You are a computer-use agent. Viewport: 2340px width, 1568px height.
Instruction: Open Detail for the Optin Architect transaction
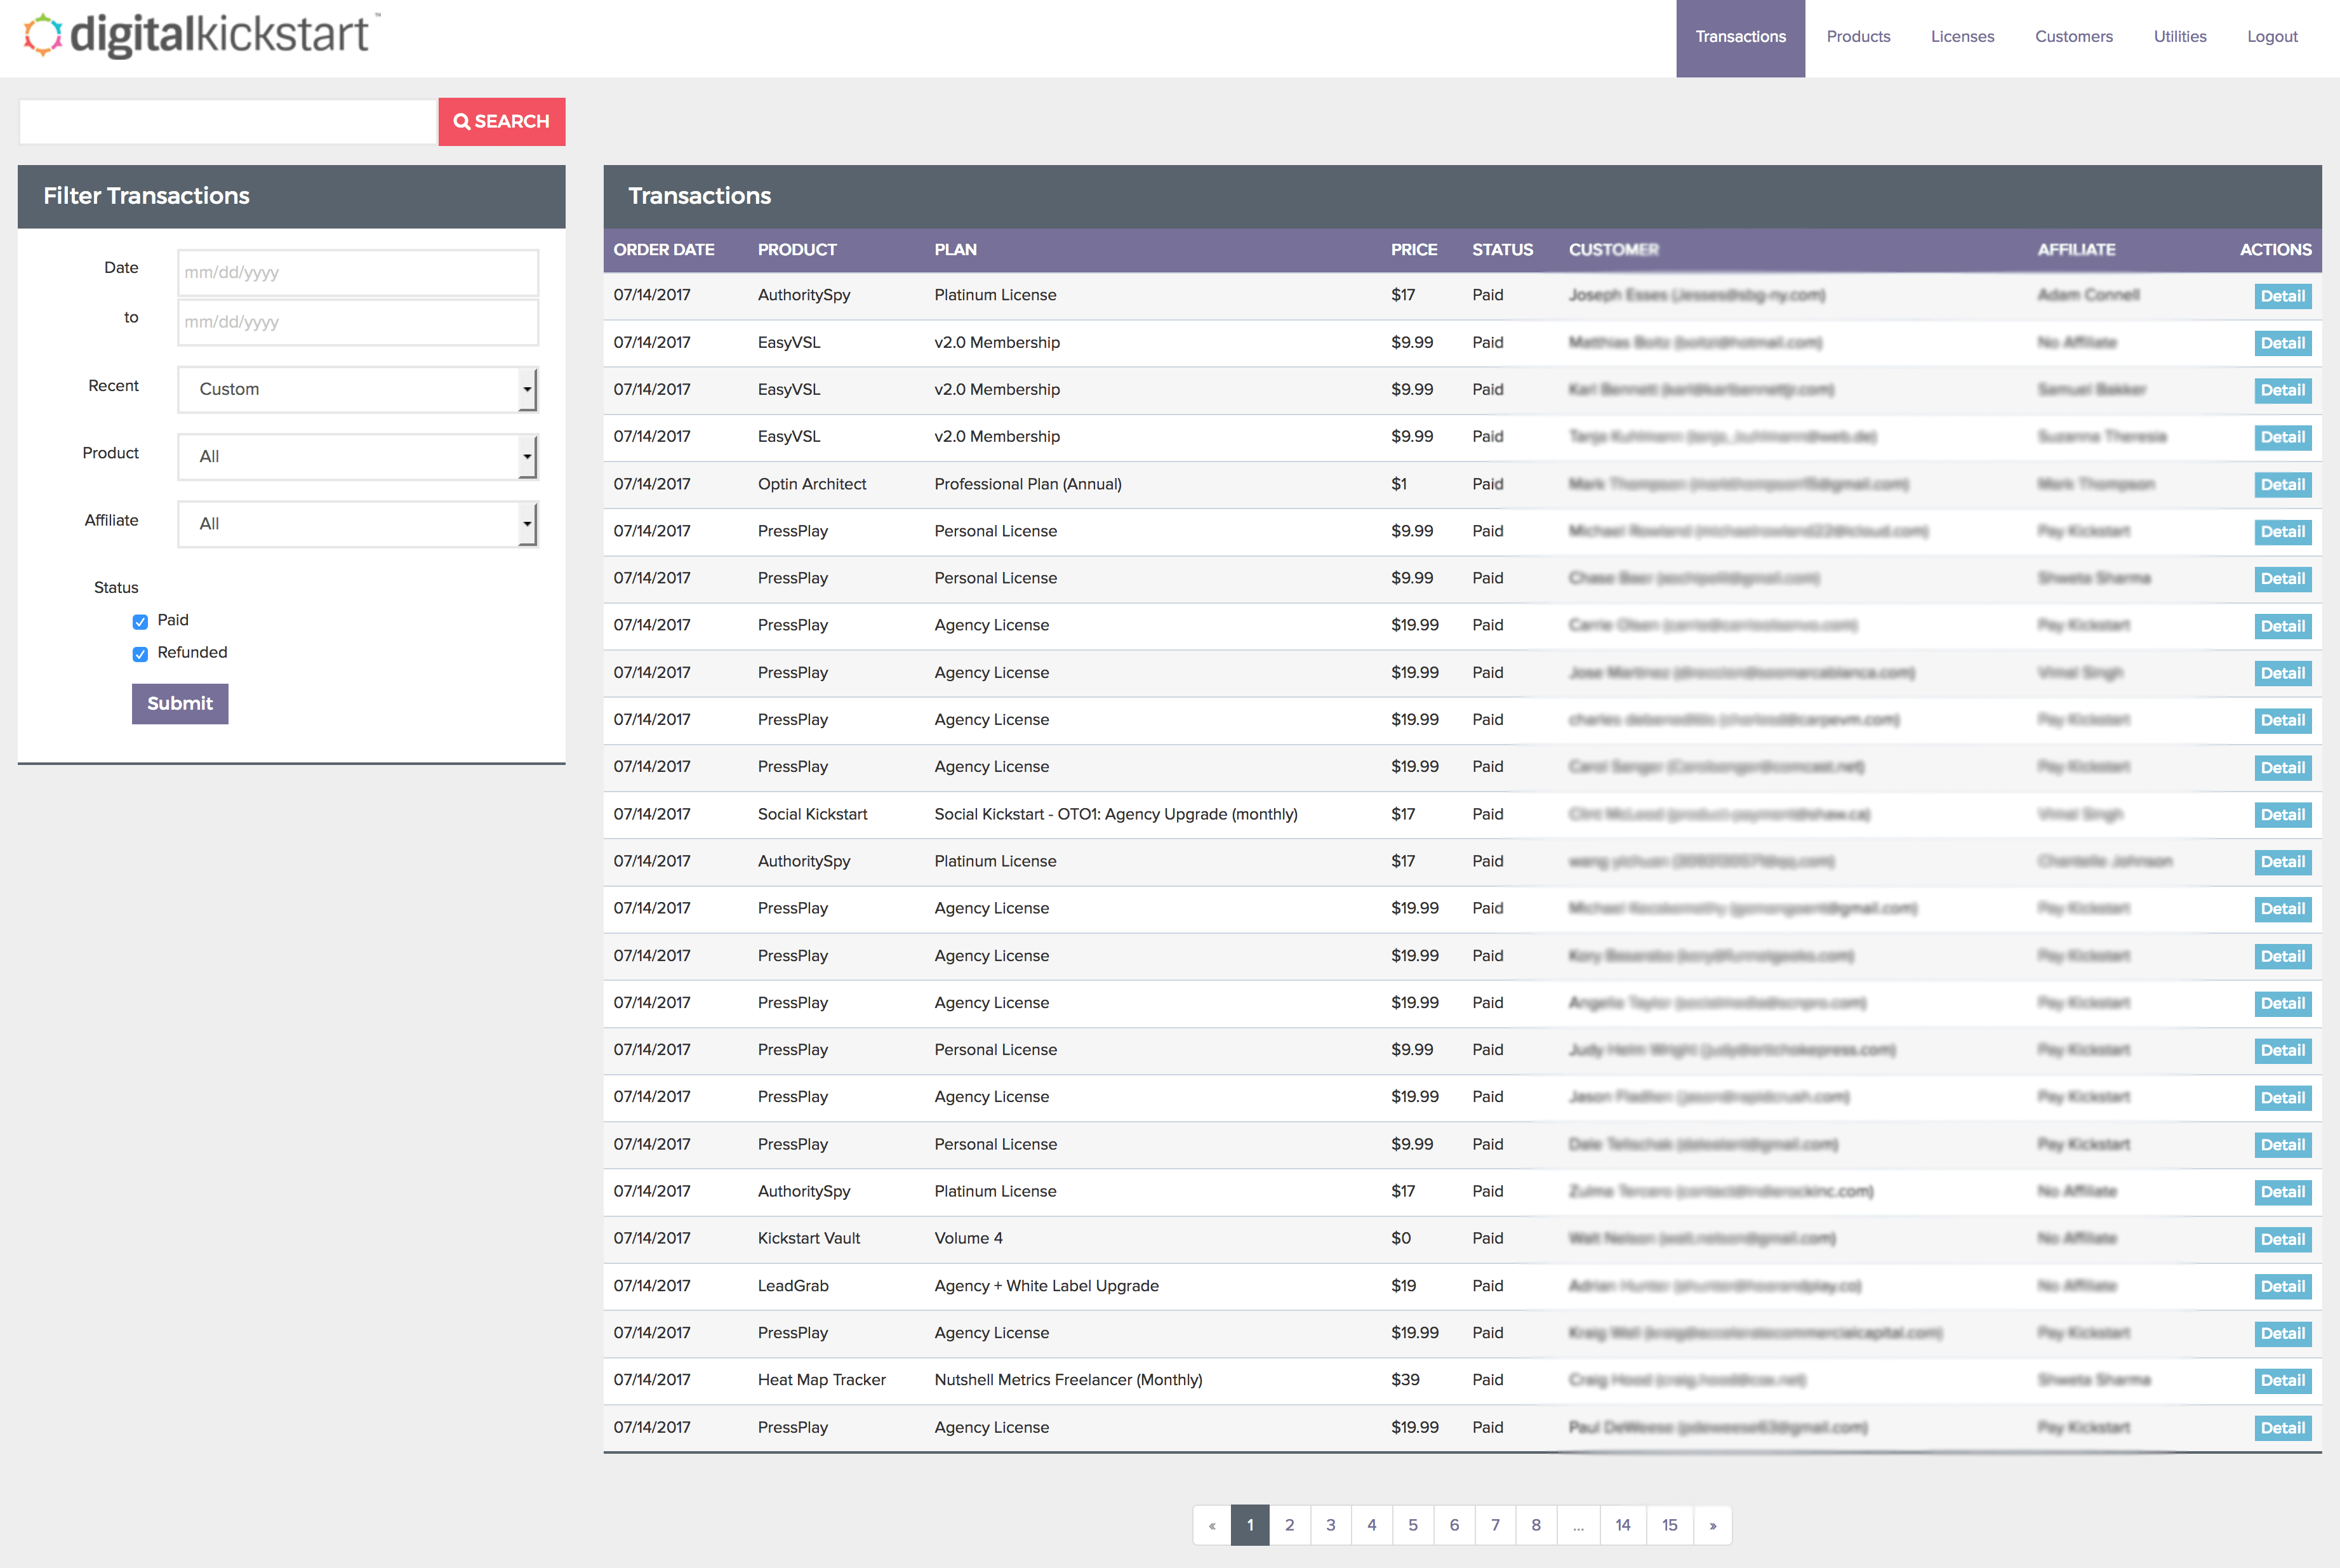(x=2283, y=485)
